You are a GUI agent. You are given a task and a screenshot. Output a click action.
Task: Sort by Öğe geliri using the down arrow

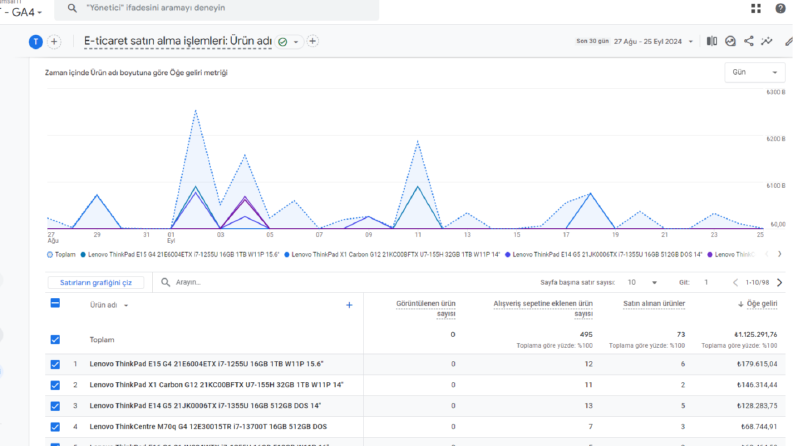click(740, 304)
